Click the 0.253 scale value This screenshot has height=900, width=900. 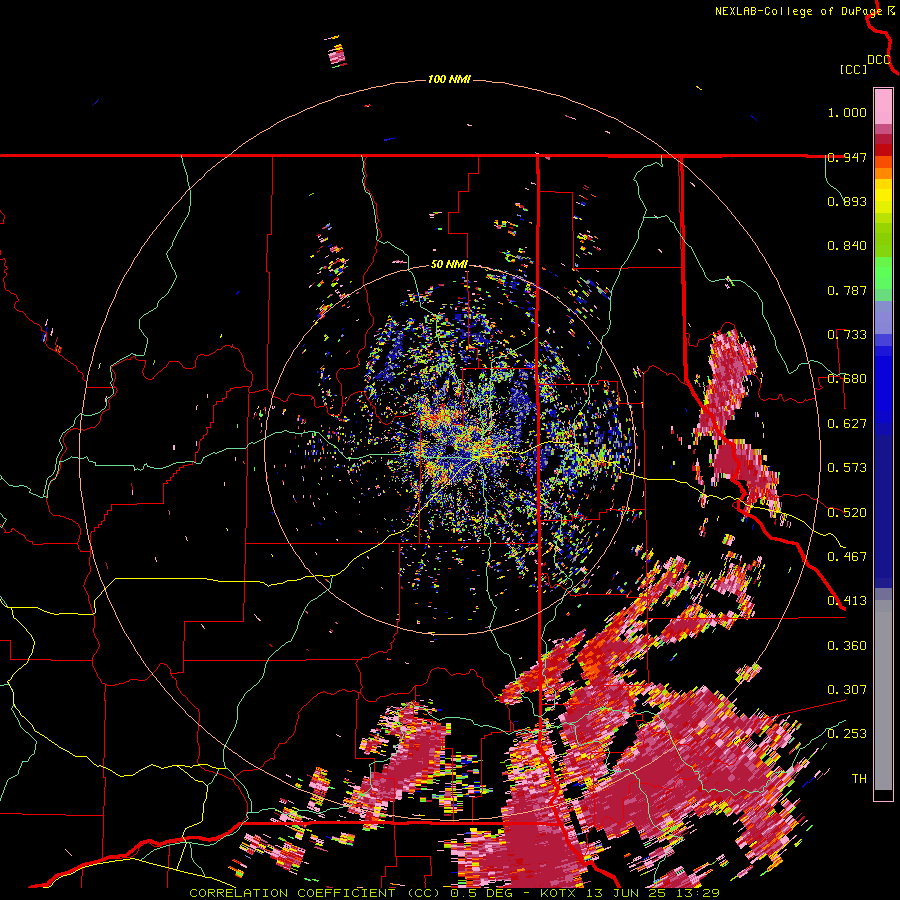(847, 734)
